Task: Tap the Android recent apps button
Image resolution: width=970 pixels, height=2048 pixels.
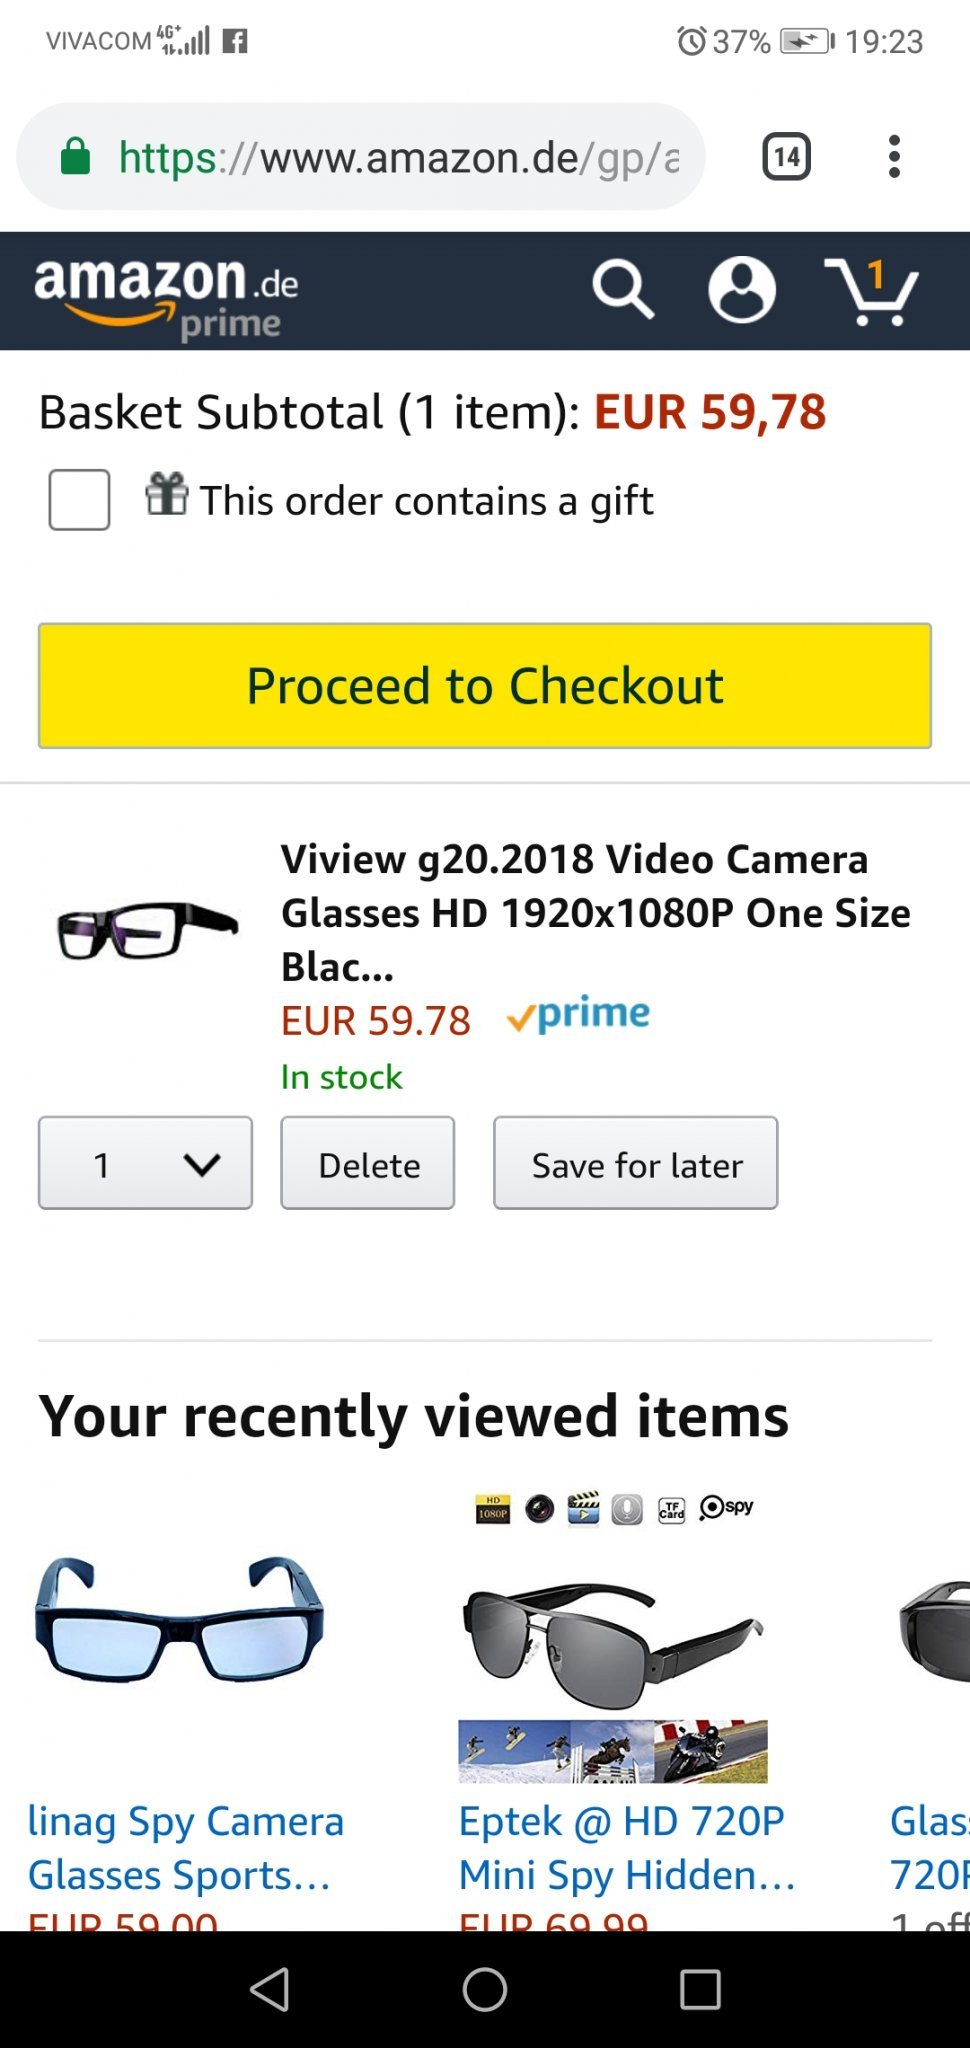Action: point(700,1989)
